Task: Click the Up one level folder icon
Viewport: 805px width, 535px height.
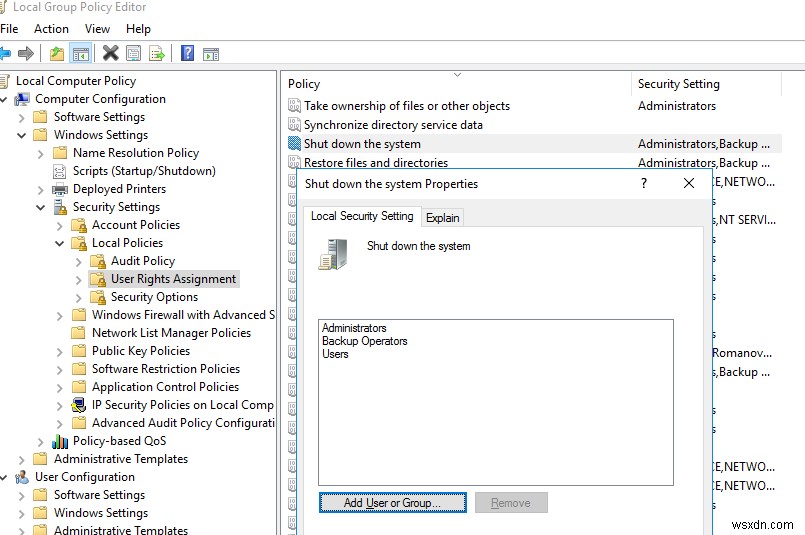Action: (x=57, y=53)
